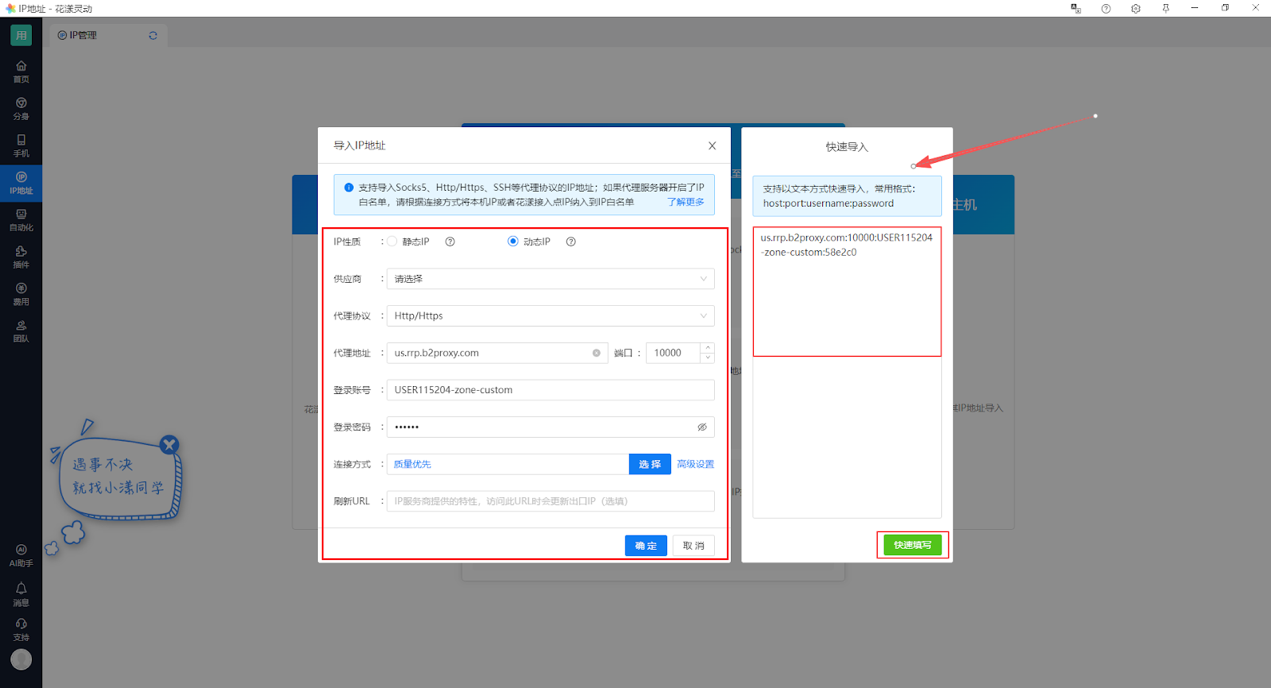1271x688 pixels.
Task: Click the green 快速填写 button
Action: (x=912, y=545)
